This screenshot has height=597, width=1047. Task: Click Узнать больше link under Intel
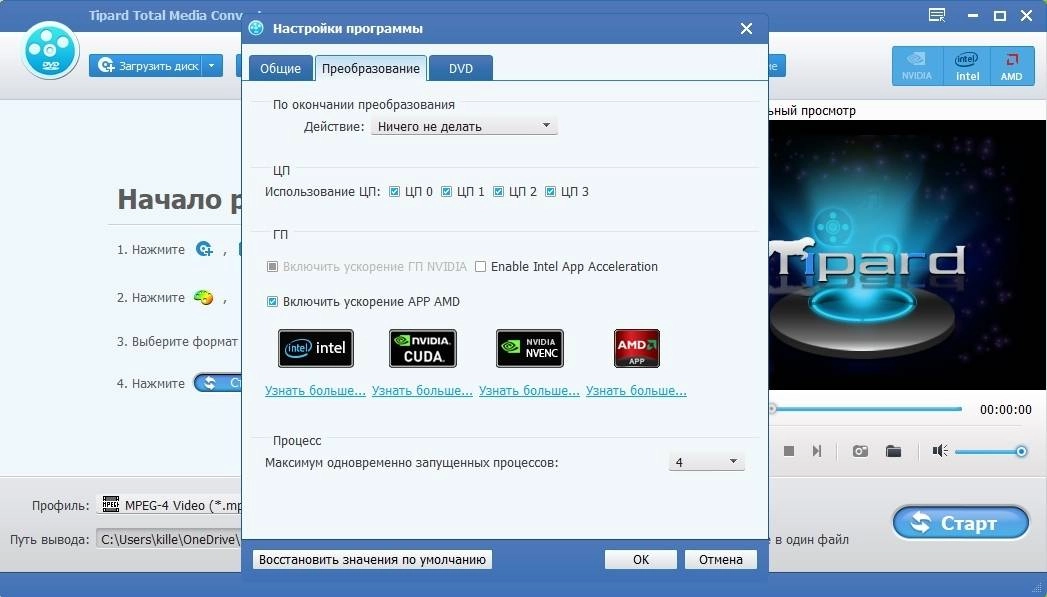(x=315, y=391)
